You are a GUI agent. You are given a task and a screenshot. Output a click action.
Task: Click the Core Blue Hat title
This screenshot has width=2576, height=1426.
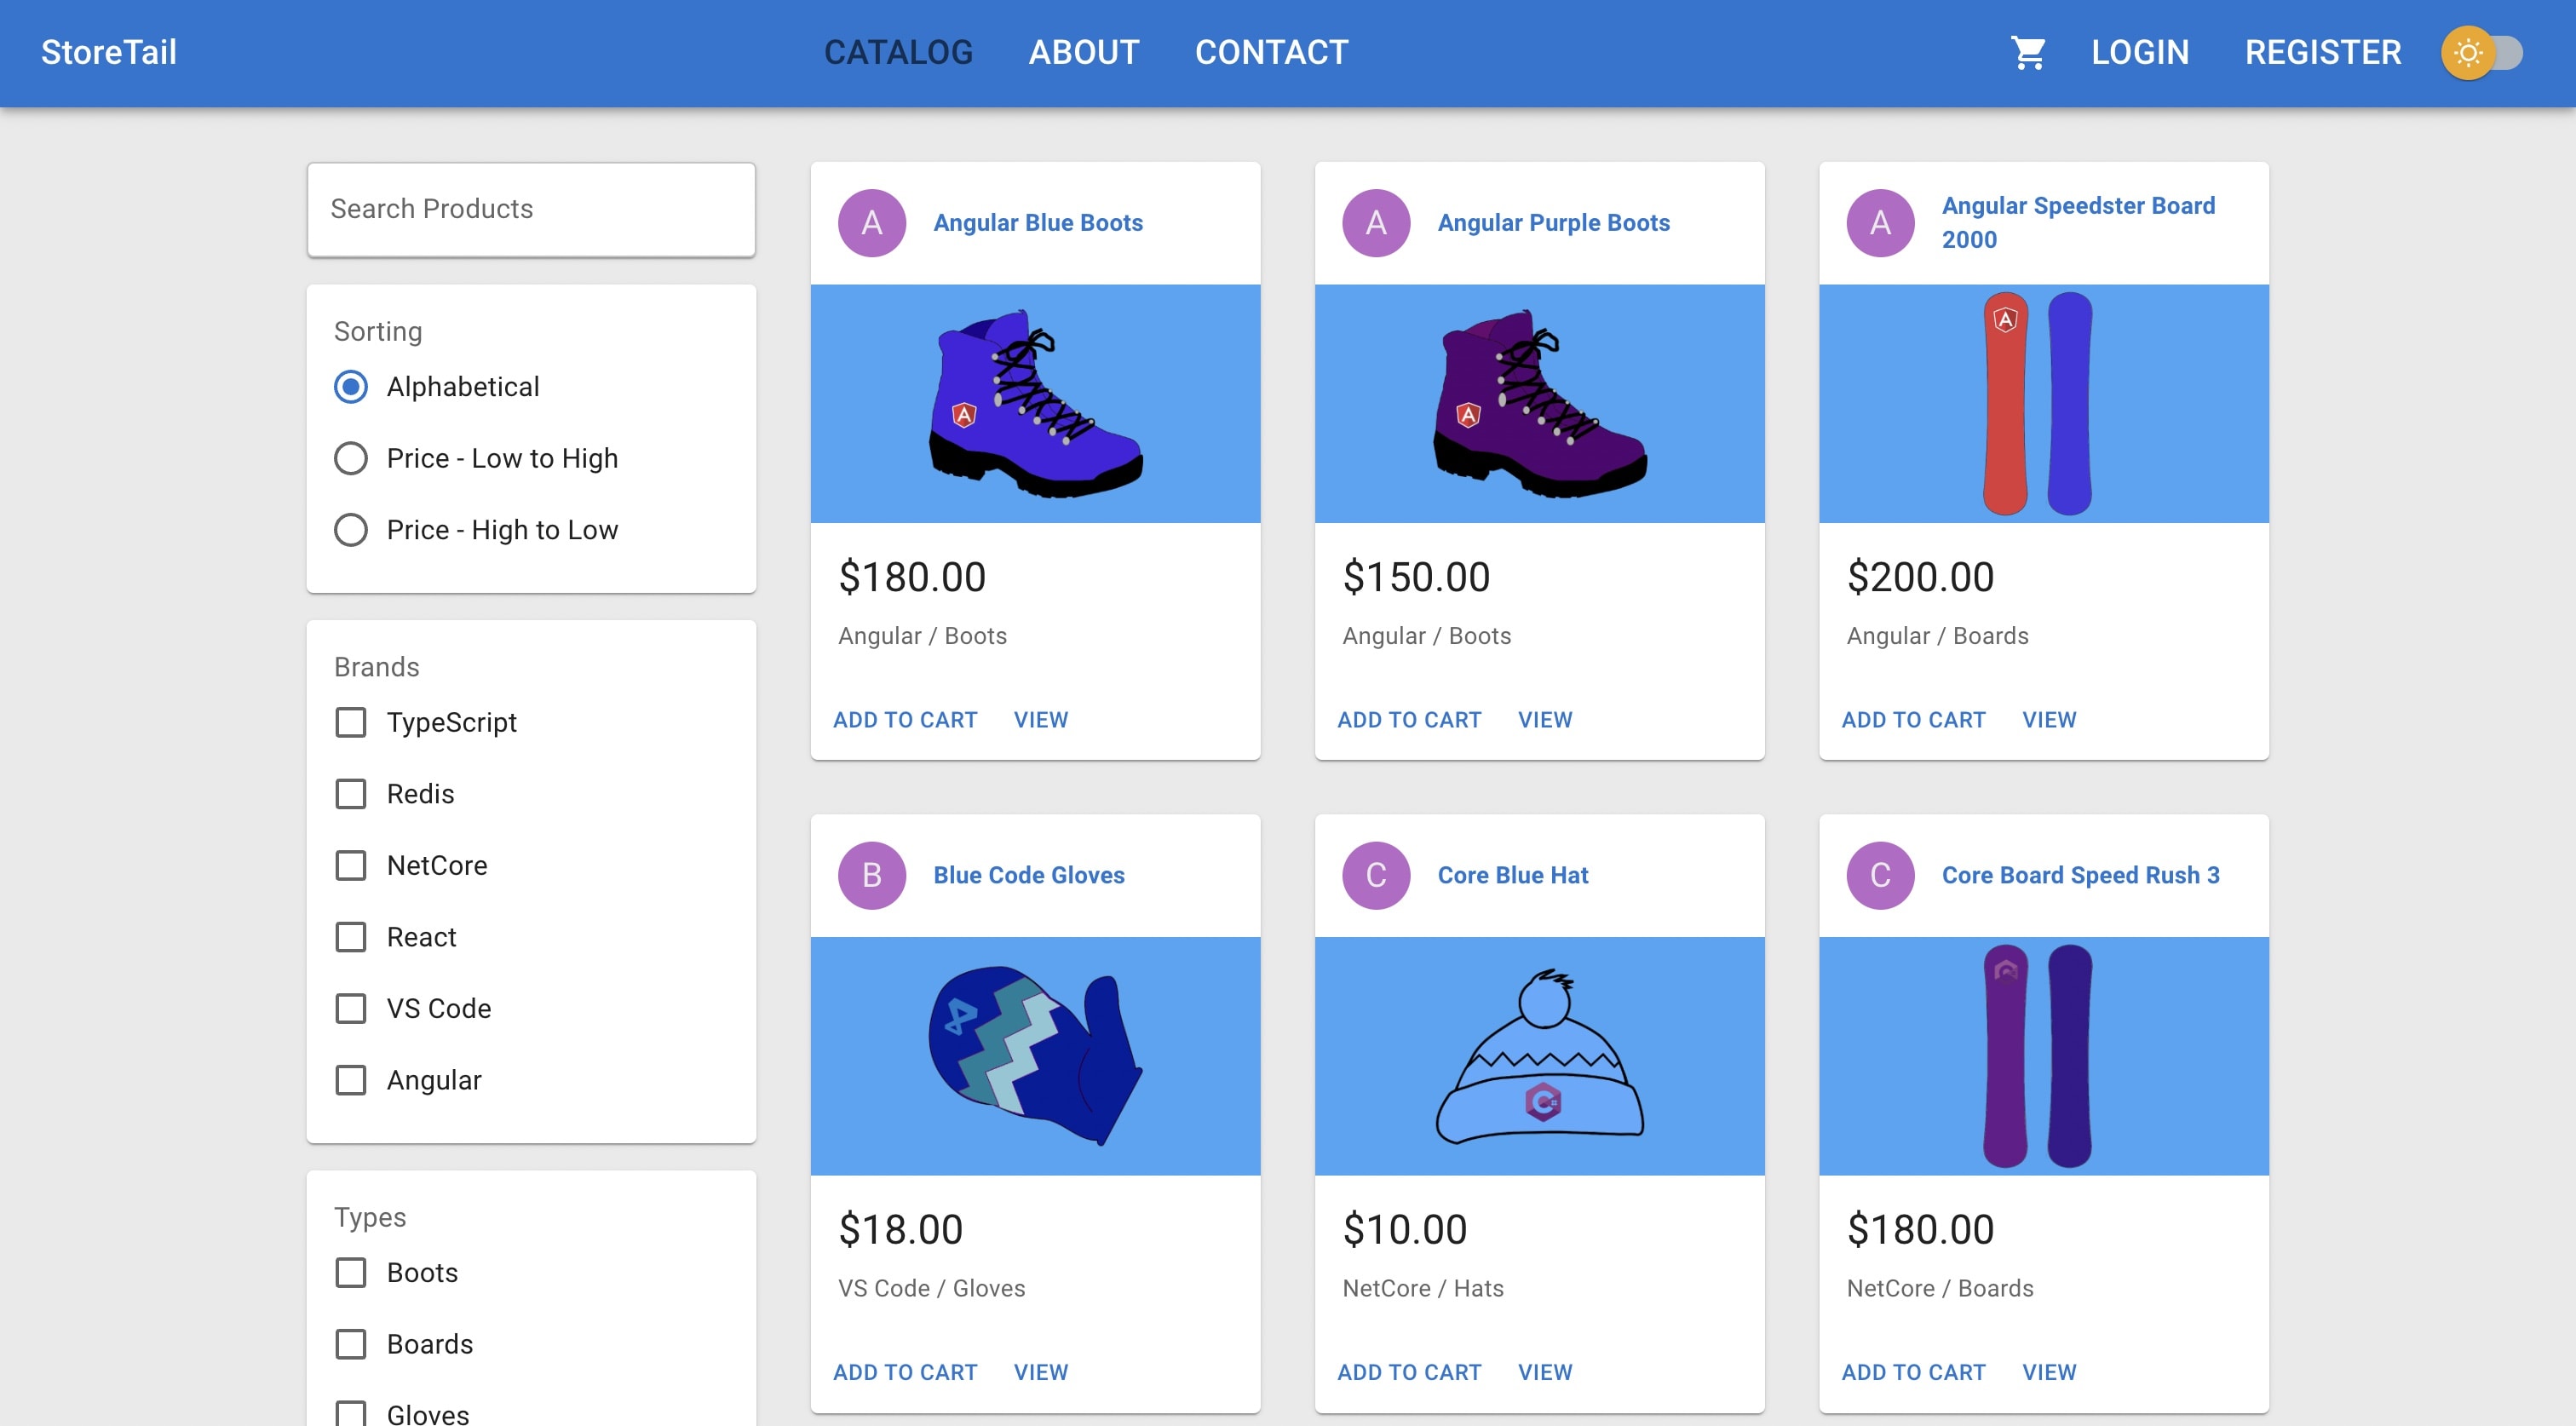[x=1513, y=875]
